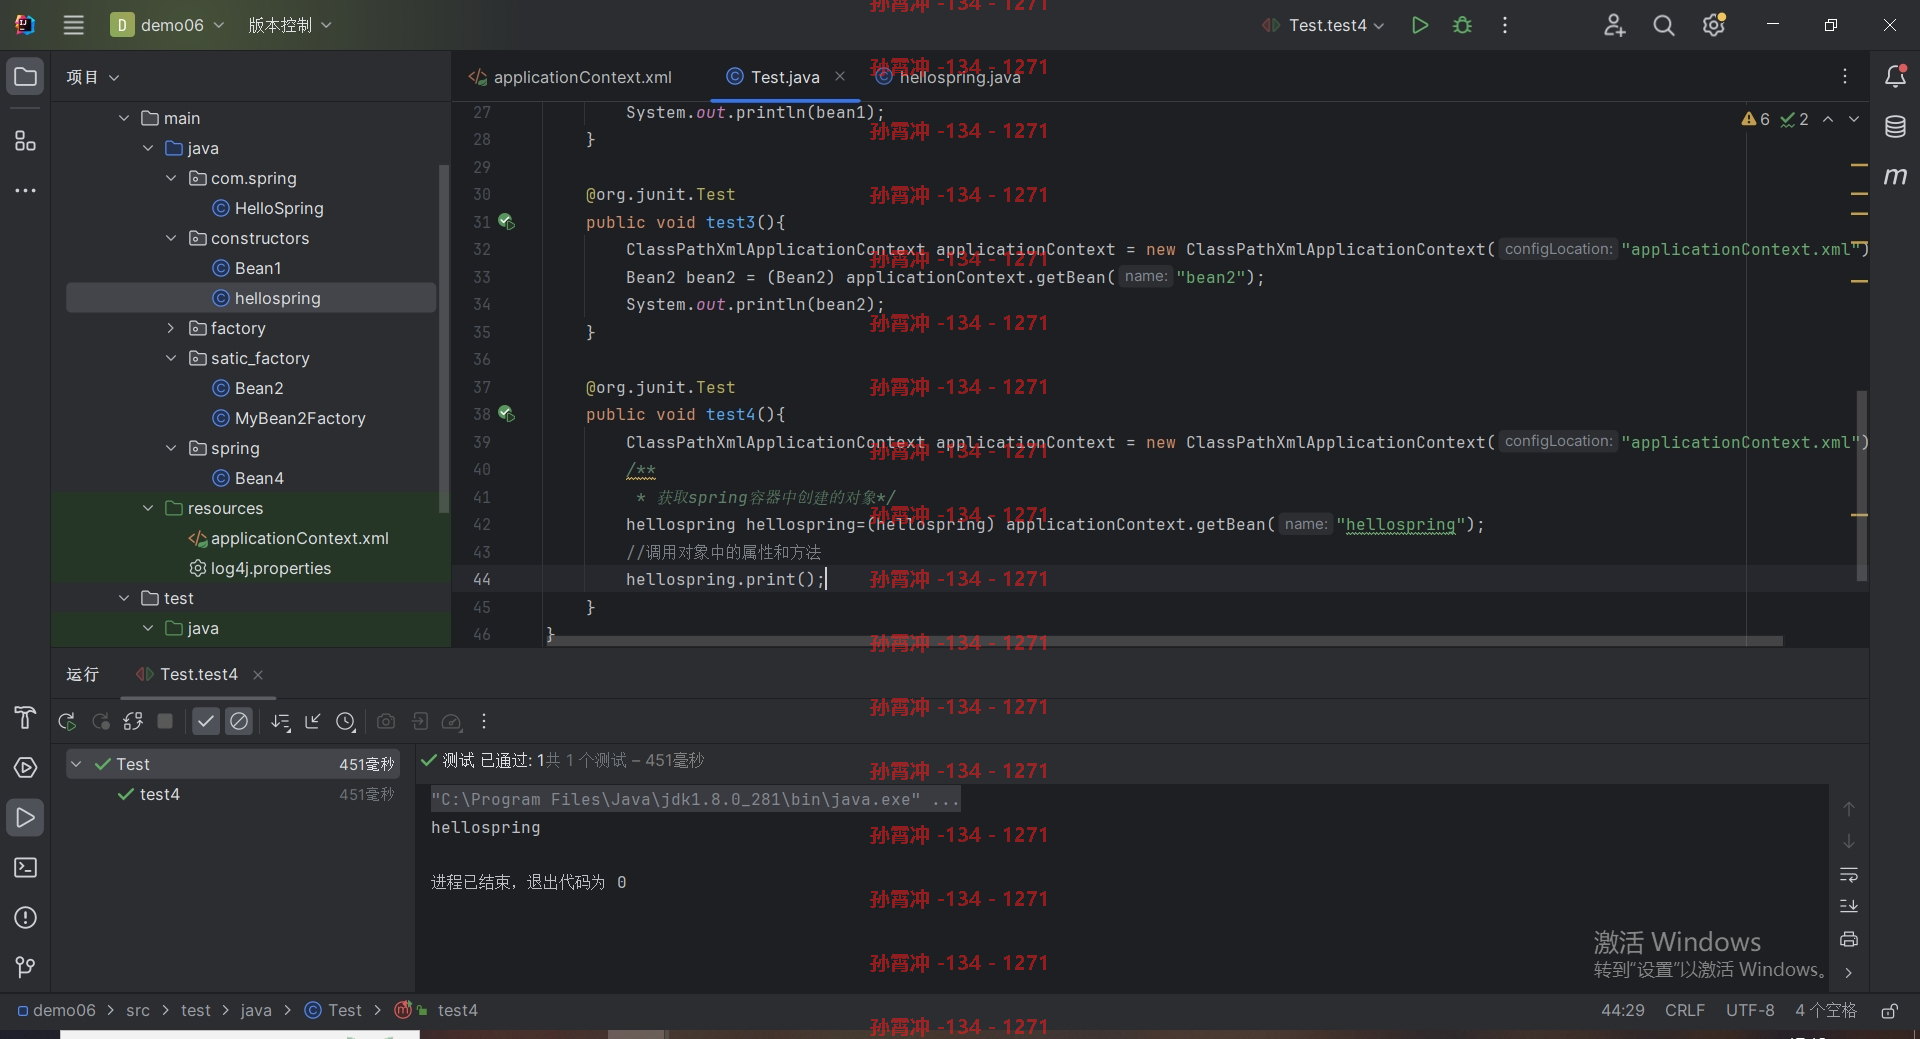Expand the factory package
The width and height of the screenshot is (1920, 1039).
171,328
